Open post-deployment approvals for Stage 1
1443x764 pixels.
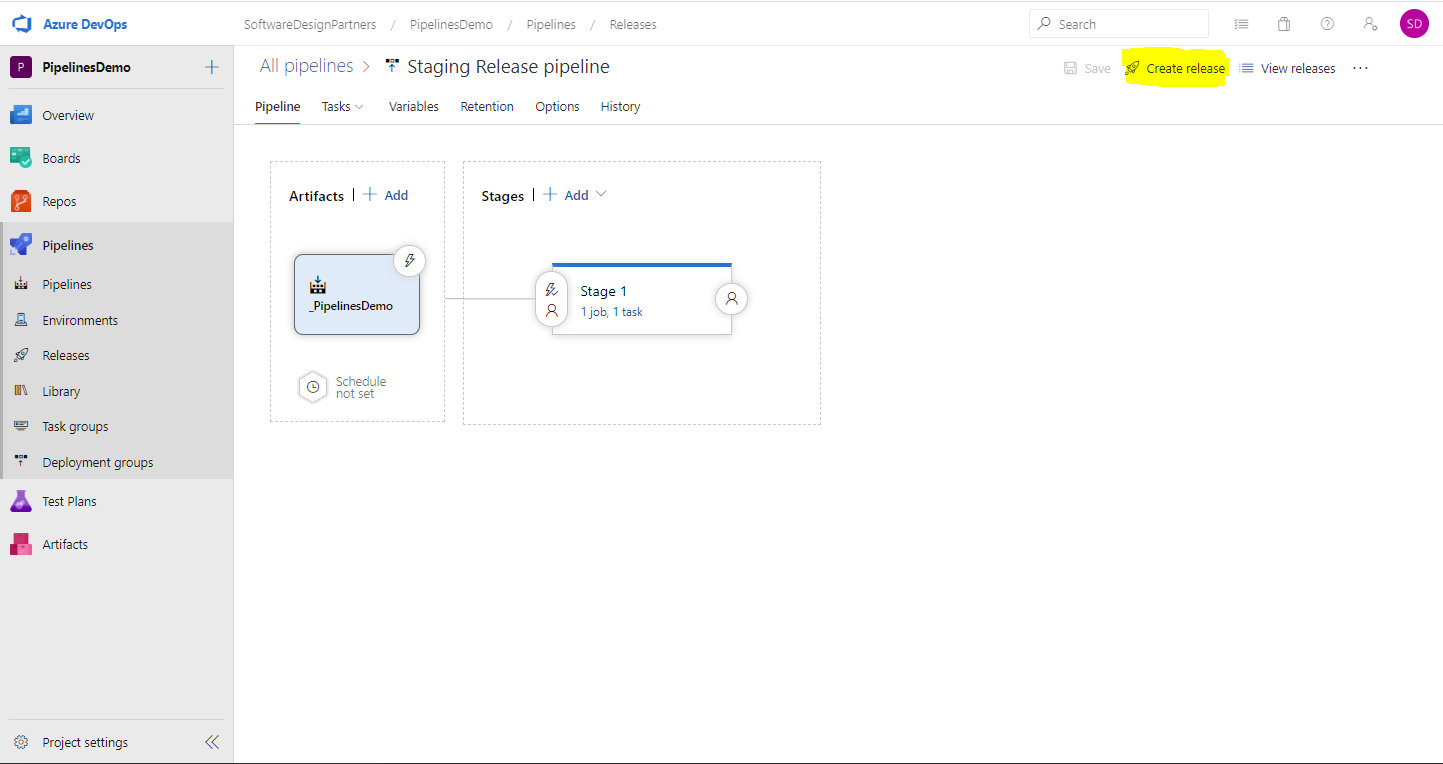click(731, 298)
